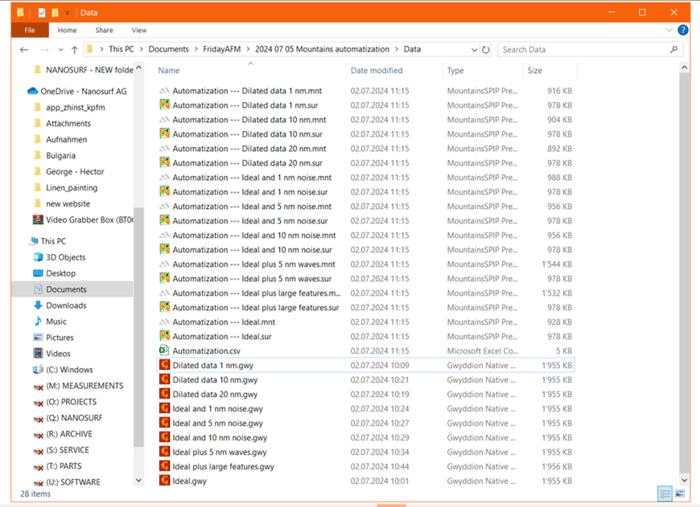
Task: Click the OneDrive - Nanosurf AG cloud icon
Action: tap(33, 91)
